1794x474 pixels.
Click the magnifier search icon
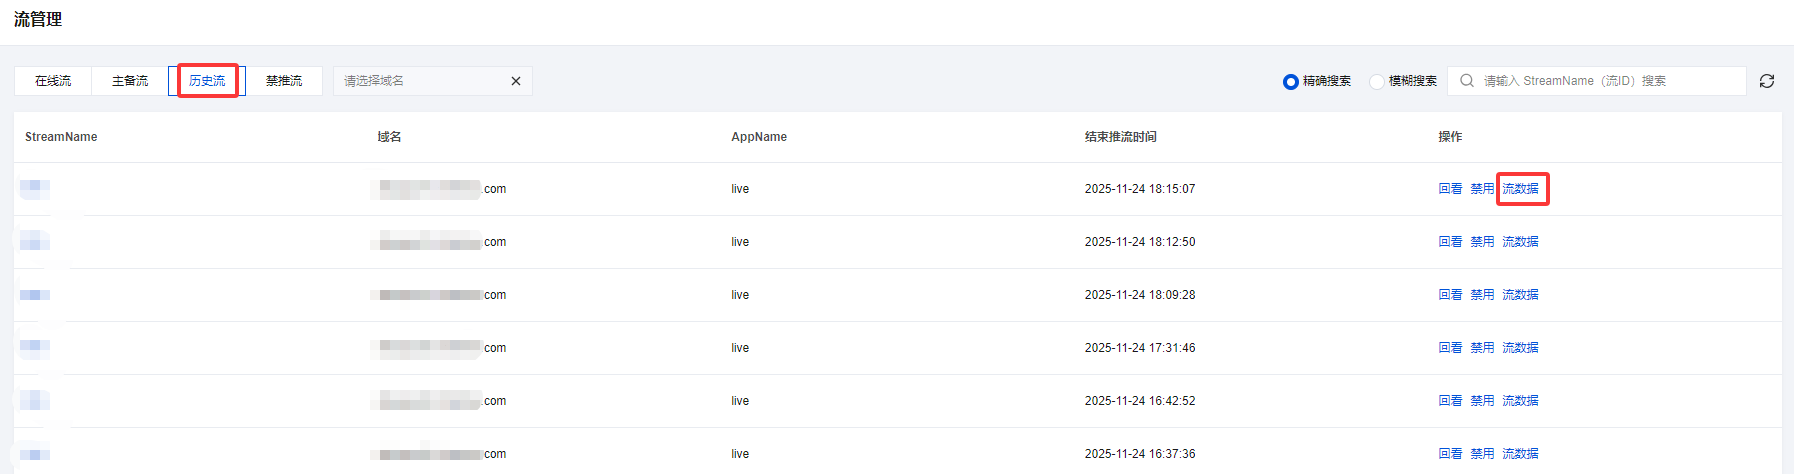pyautogui.click(x=1467, y=81)
